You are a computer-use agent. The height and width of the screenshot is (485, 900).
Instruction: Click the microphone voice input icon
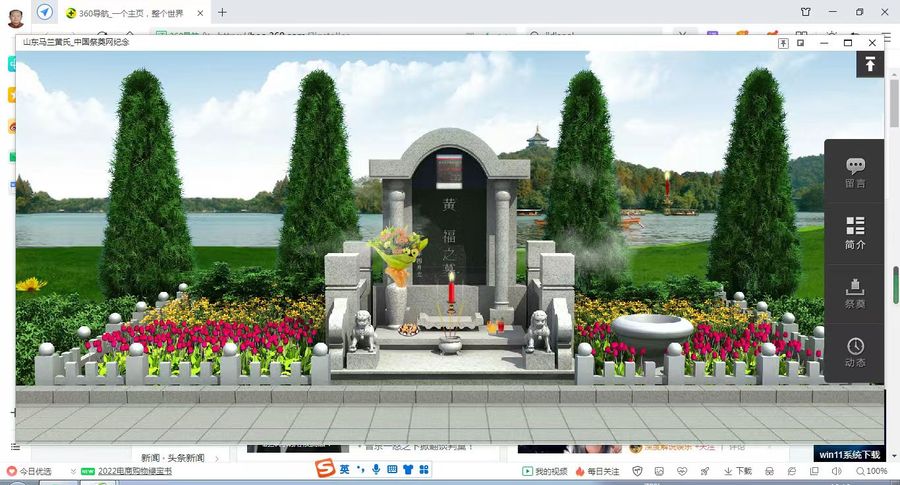[x=376, y=470]
